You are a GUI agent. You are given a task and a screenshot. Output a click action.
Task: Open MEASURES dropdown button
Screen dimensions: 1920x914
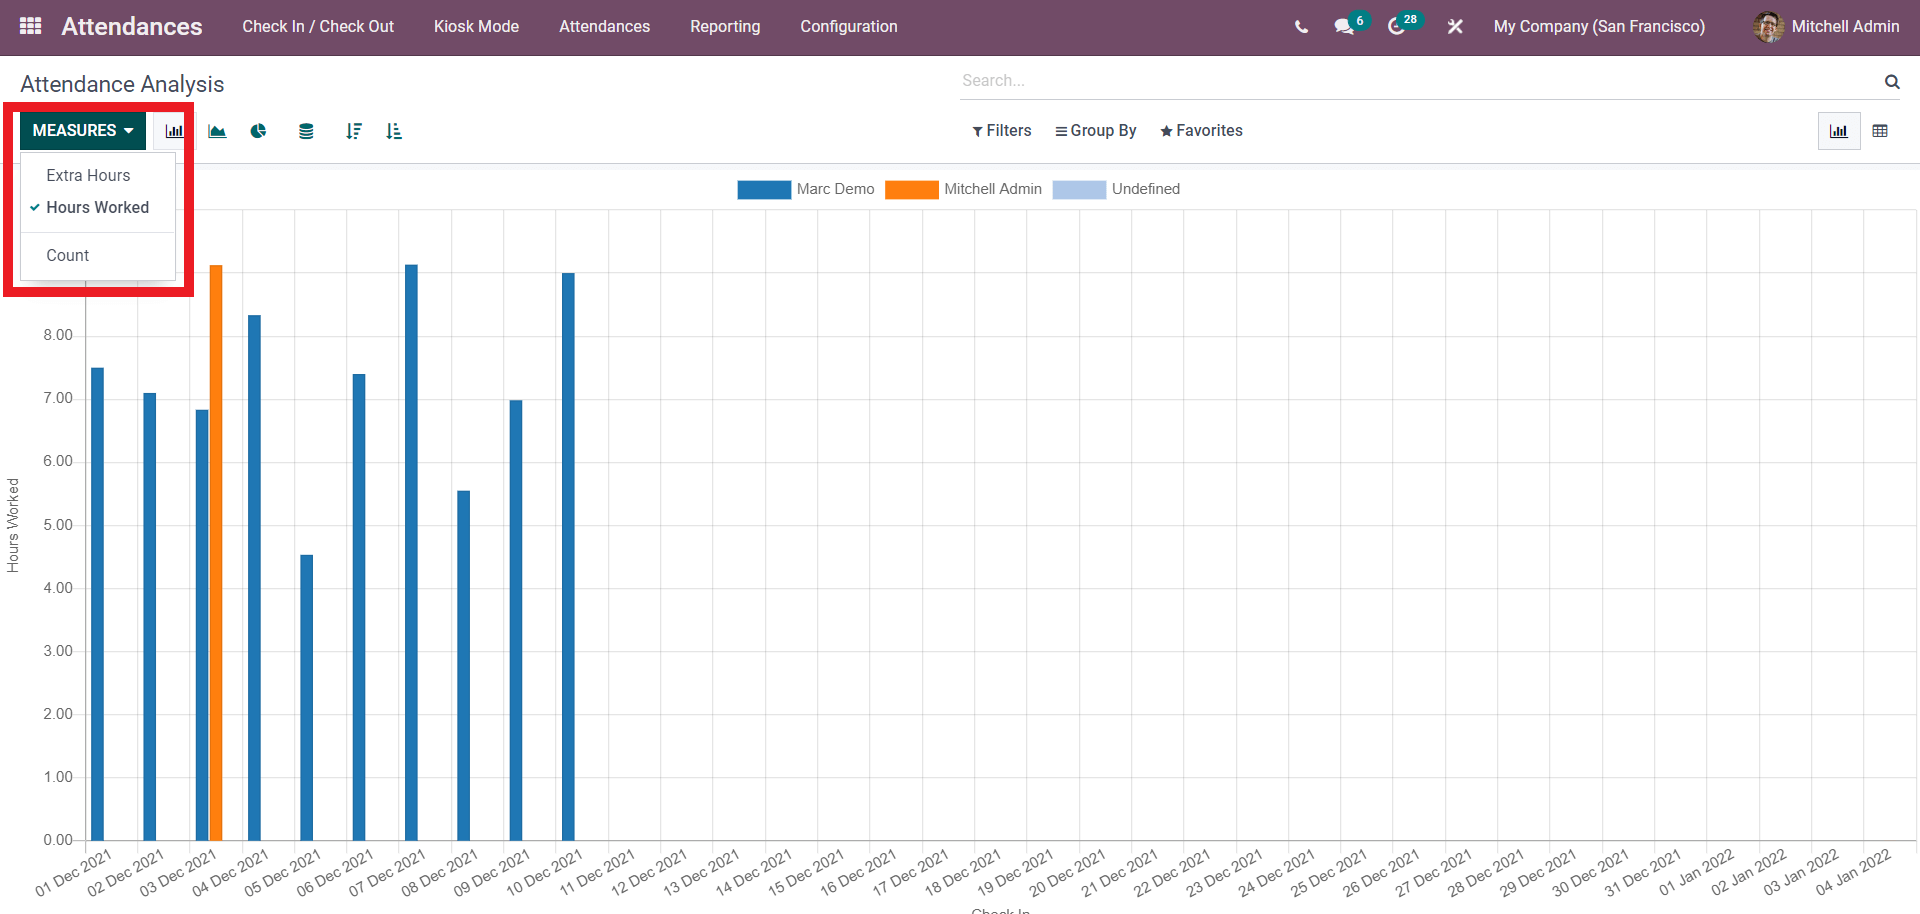[x=83, y=131]
